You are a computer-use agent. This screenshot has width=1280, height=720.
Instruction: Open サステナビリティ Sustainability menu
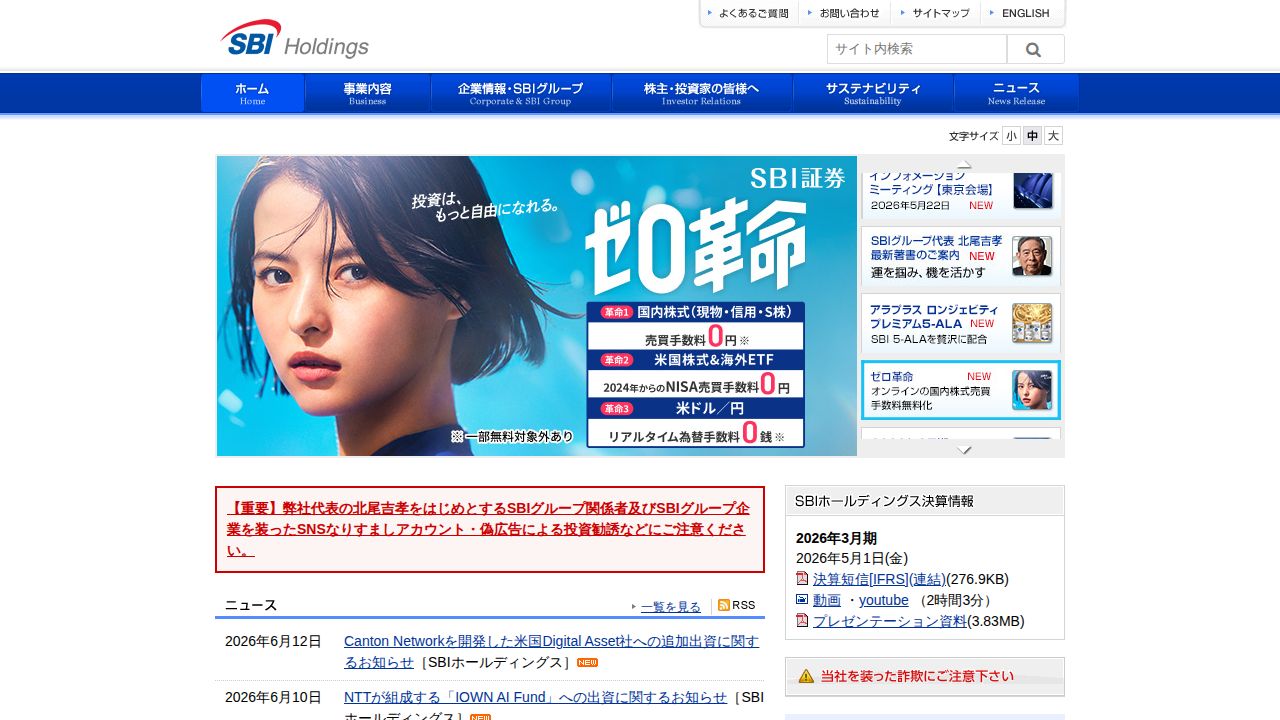pyautogui.click(x=873, y=93)
